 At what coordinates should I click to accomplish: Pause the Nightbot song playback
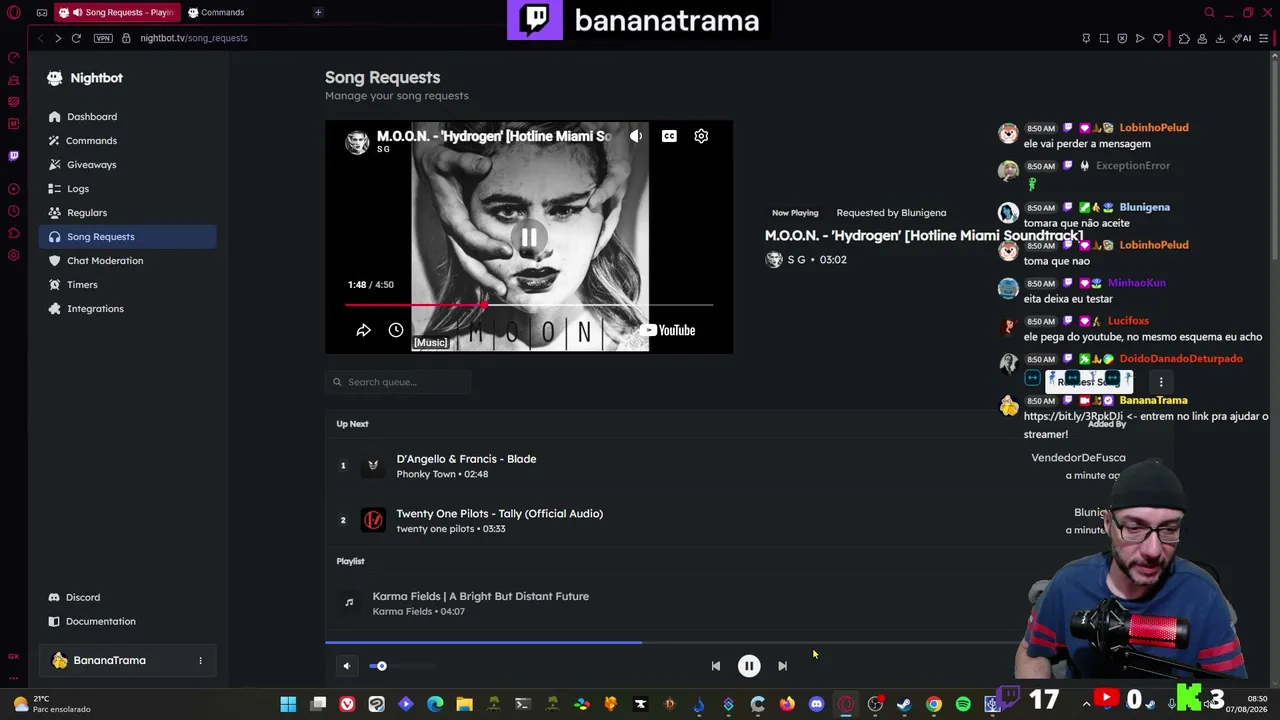[x=749, y=666]
